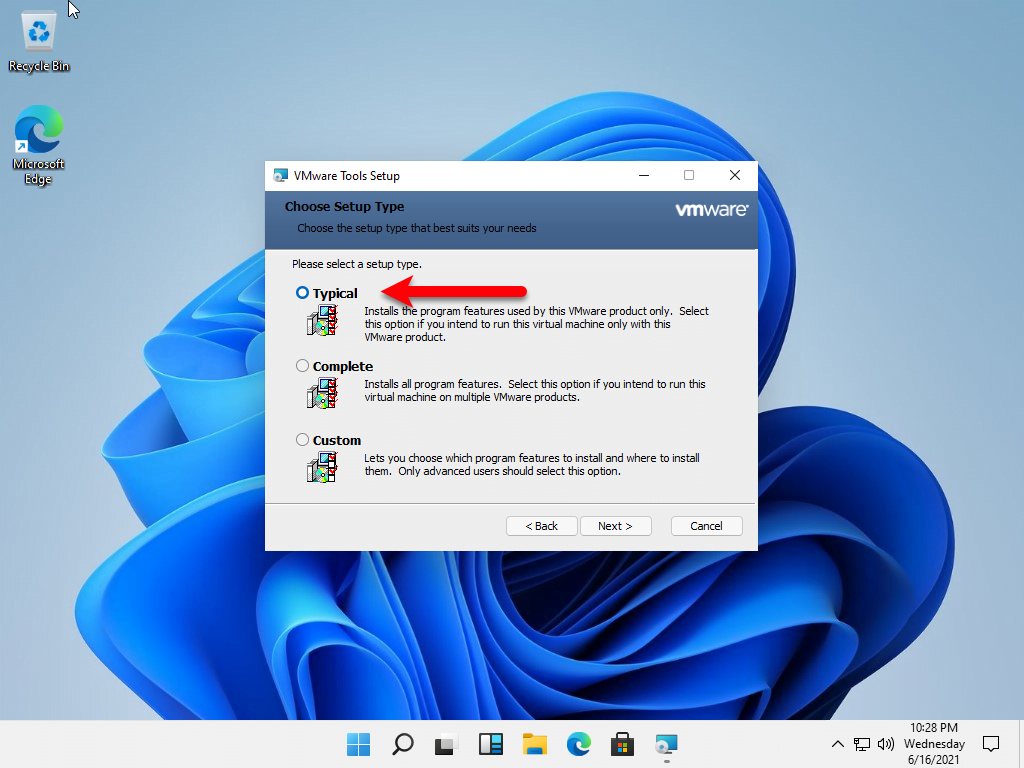Screen dimensions: 1024x768
Task: Open the clock showing 10:28 PM
Action: tap(934, 744)
